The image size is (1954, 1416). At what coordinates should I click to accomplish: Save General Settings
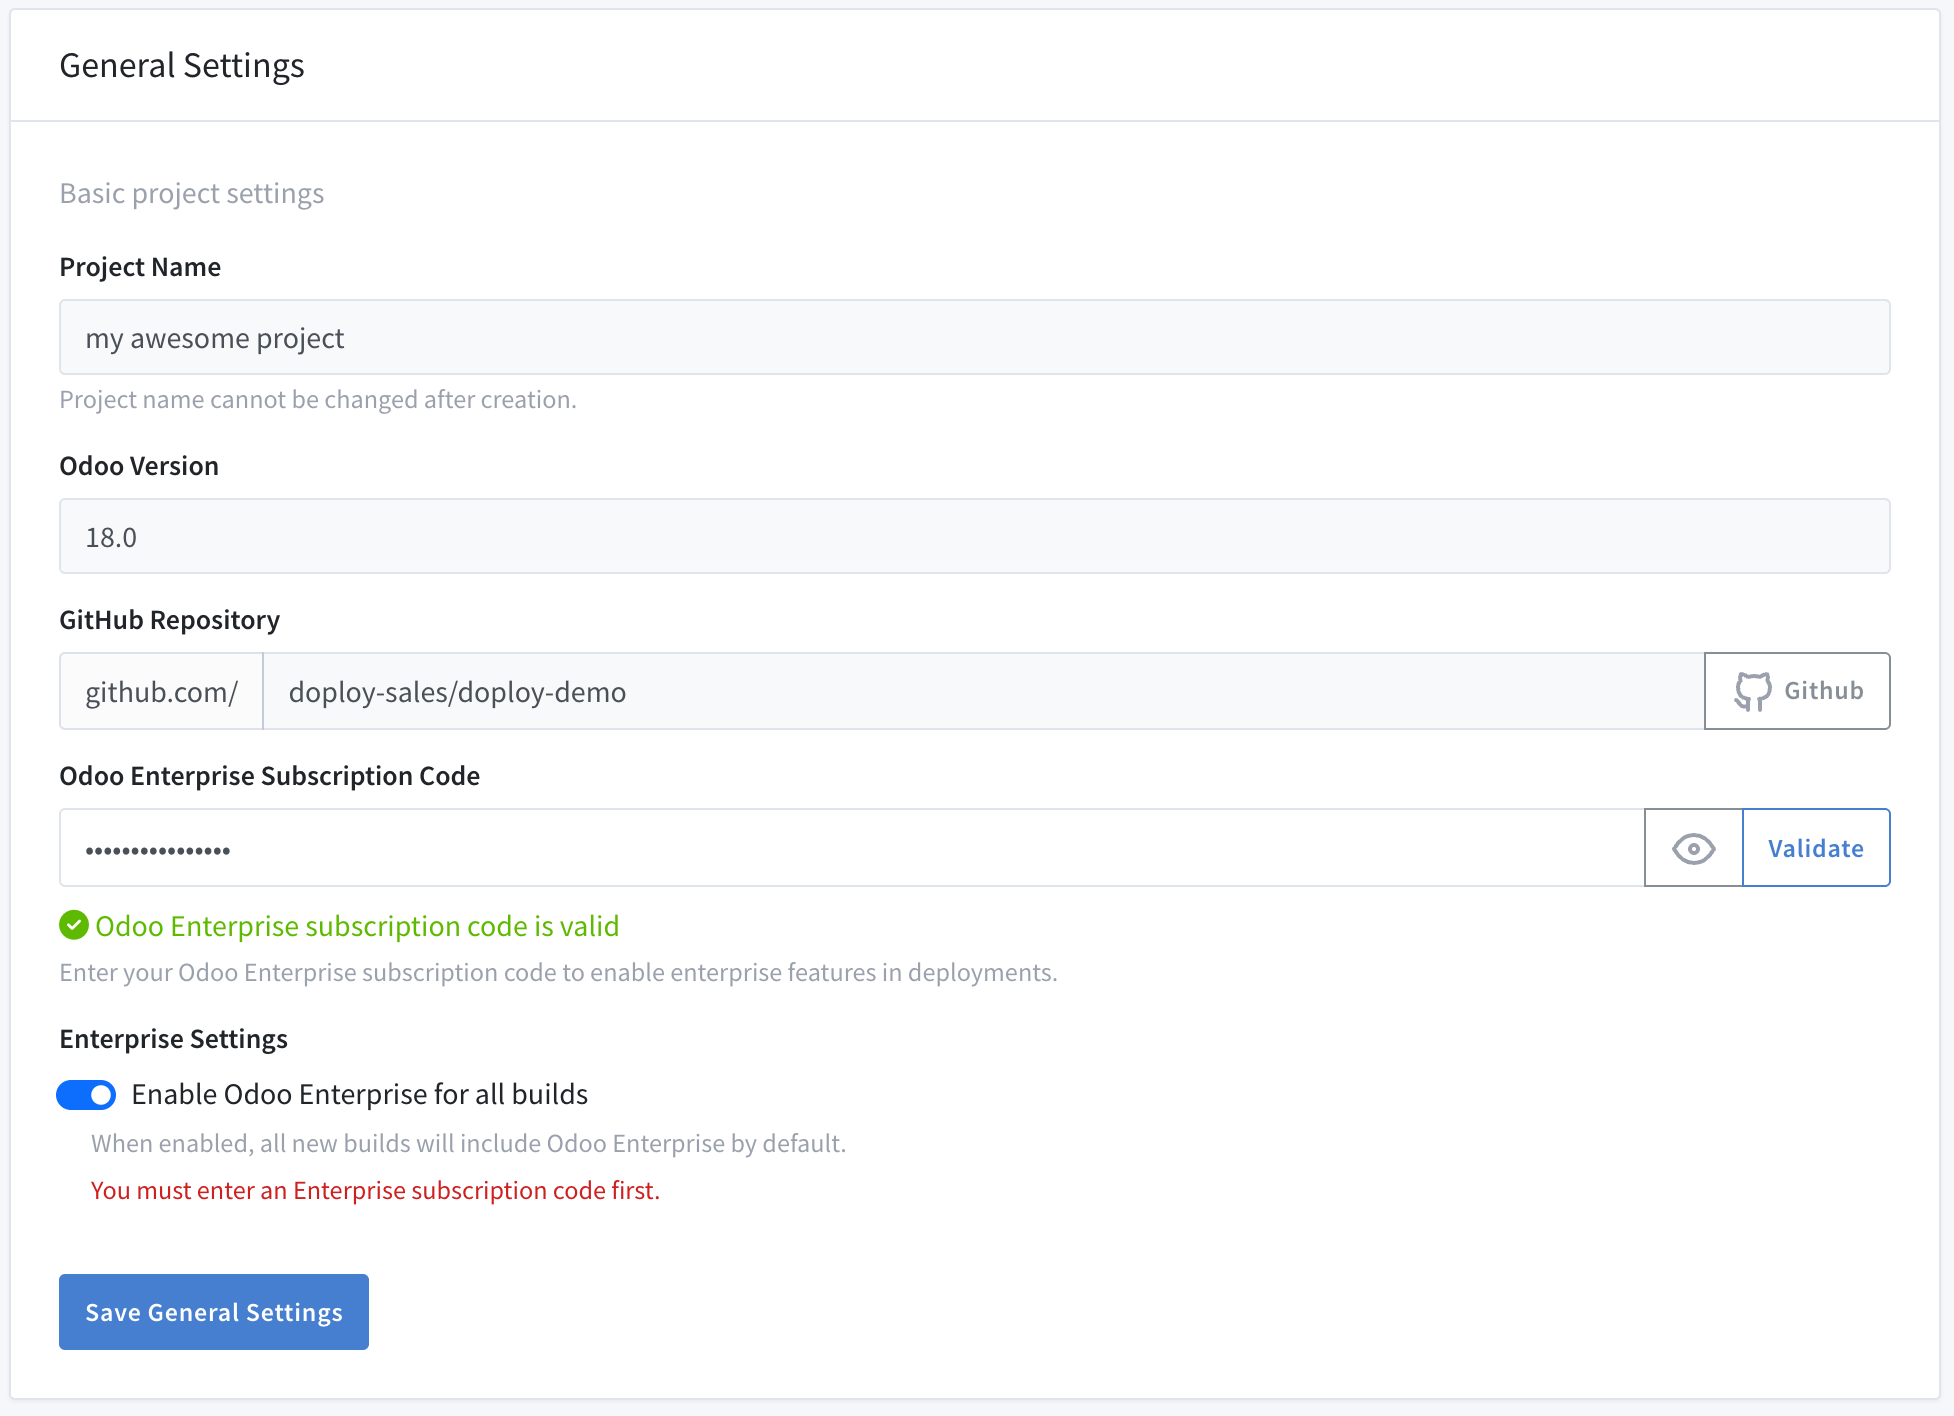point(213,1312)
